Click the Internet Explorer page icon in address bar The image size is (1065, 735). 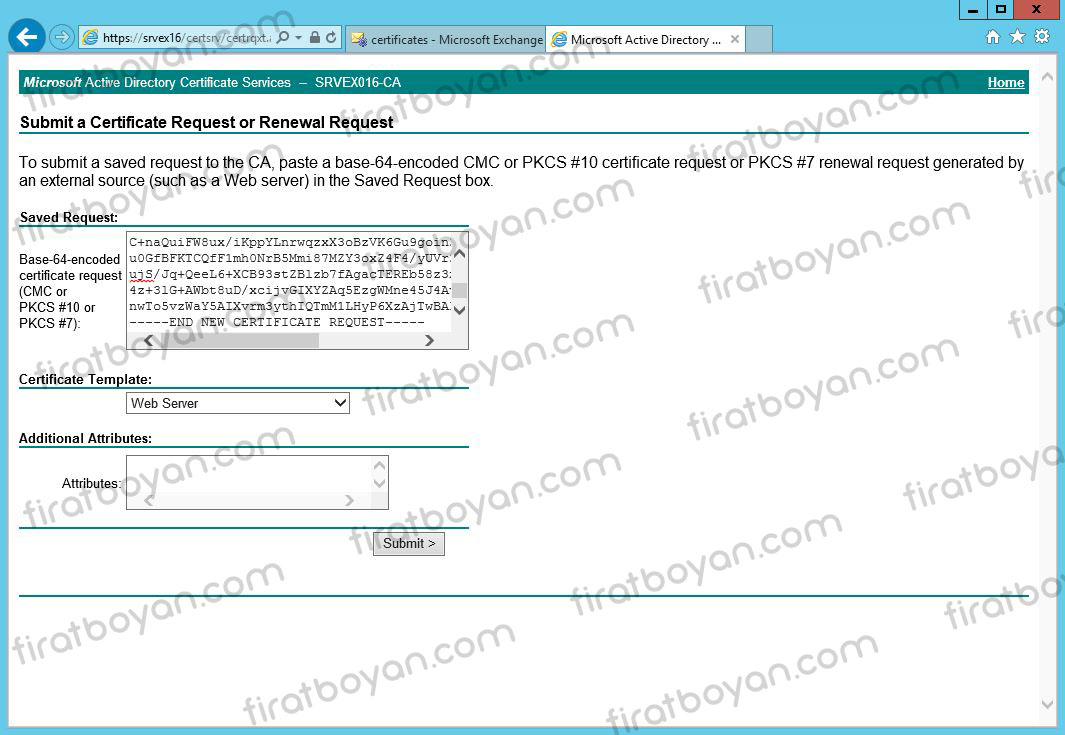tap(90, 37)
